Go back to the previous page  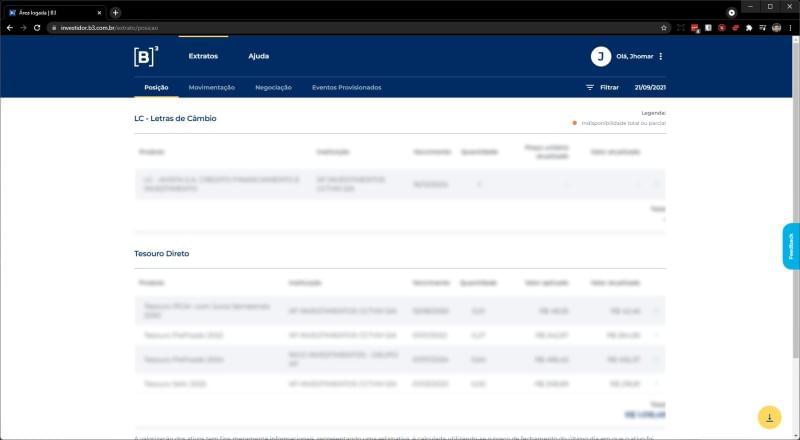[10, 28]
